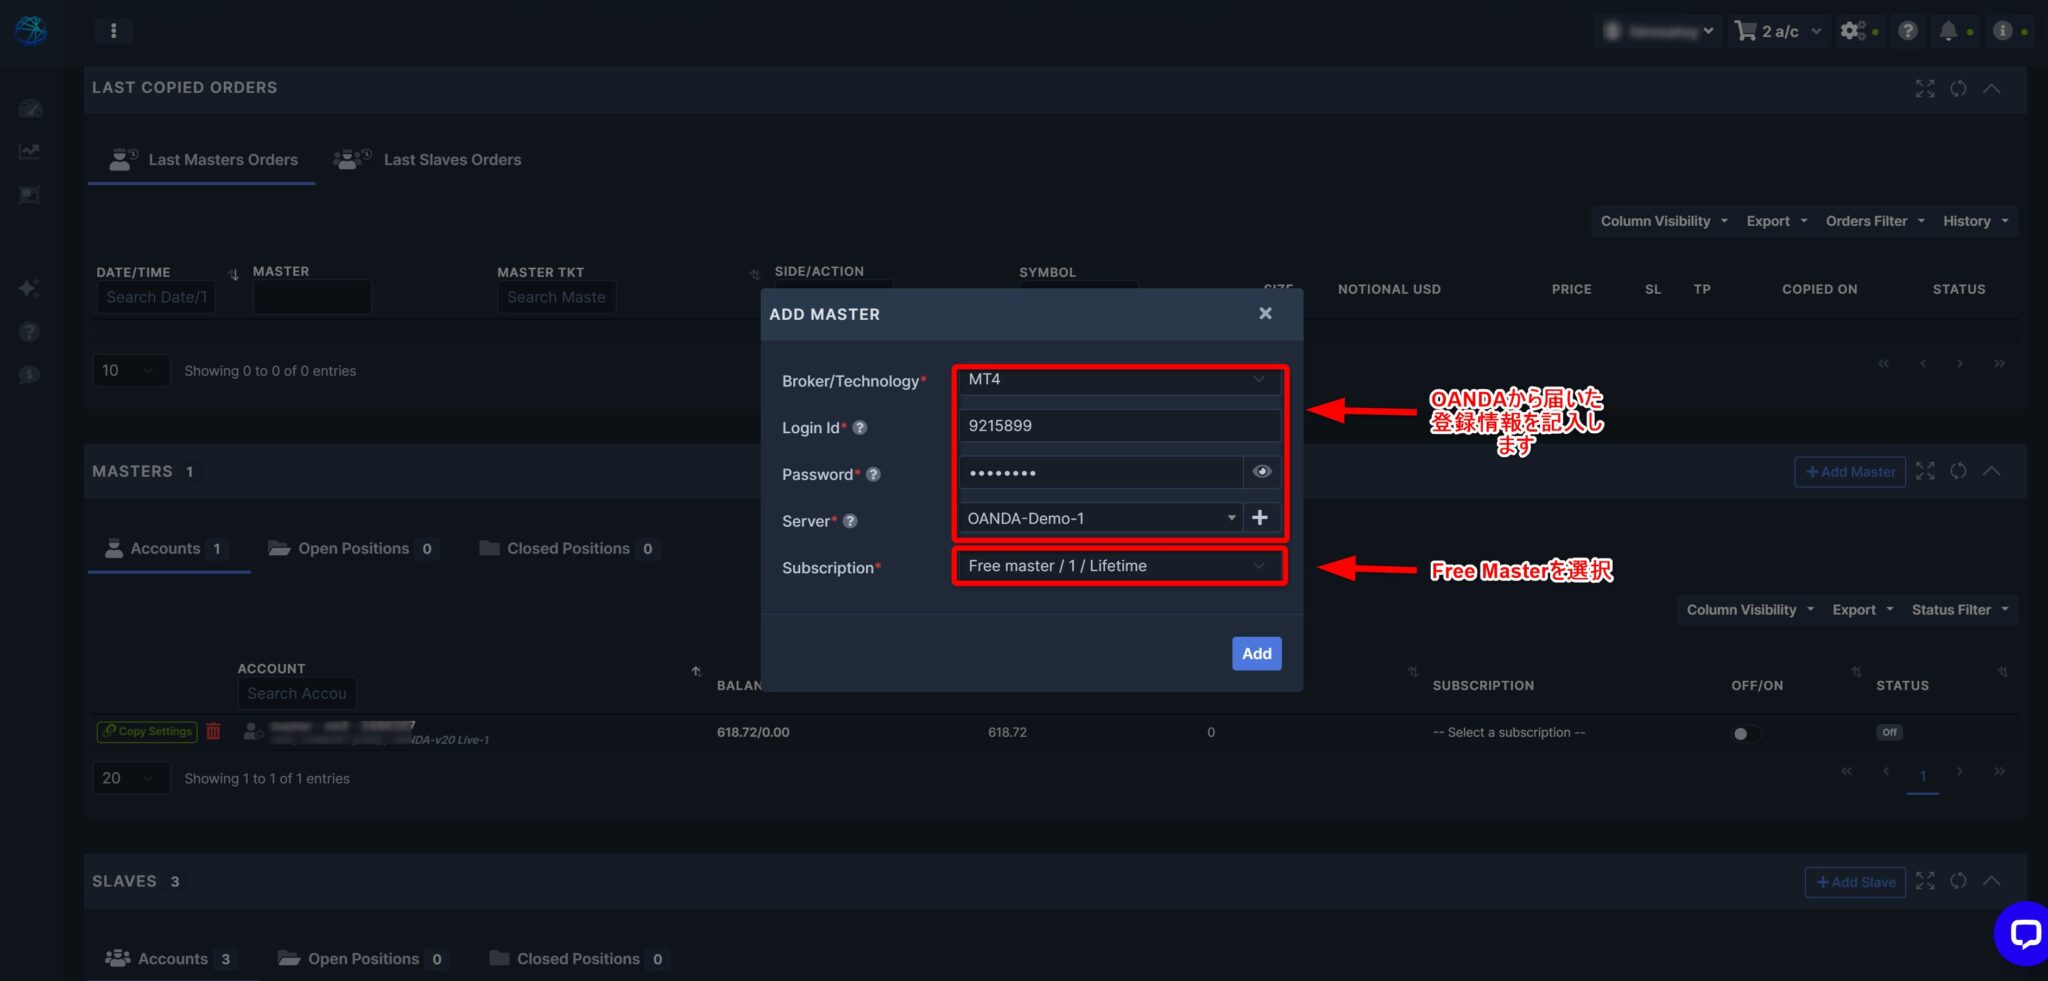Click the analytics chart icon in the sidebar
2048x981 pixels.
click(29, 151)
